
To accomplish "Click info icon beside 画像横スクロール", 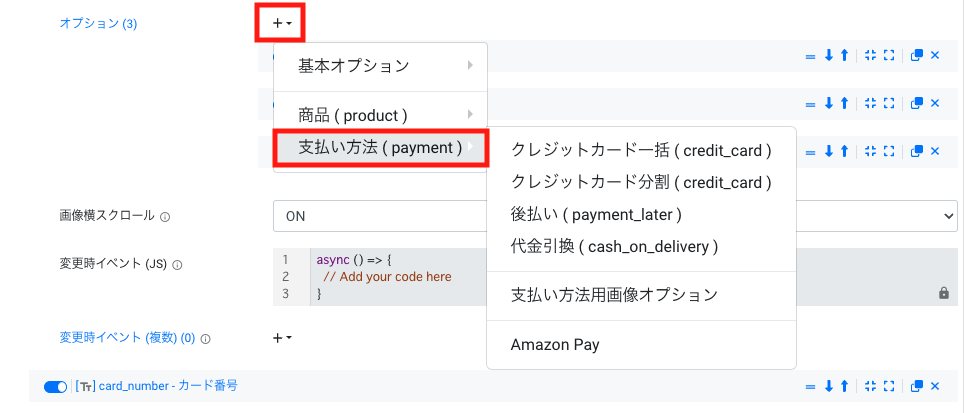I will (x=165, y=217).
